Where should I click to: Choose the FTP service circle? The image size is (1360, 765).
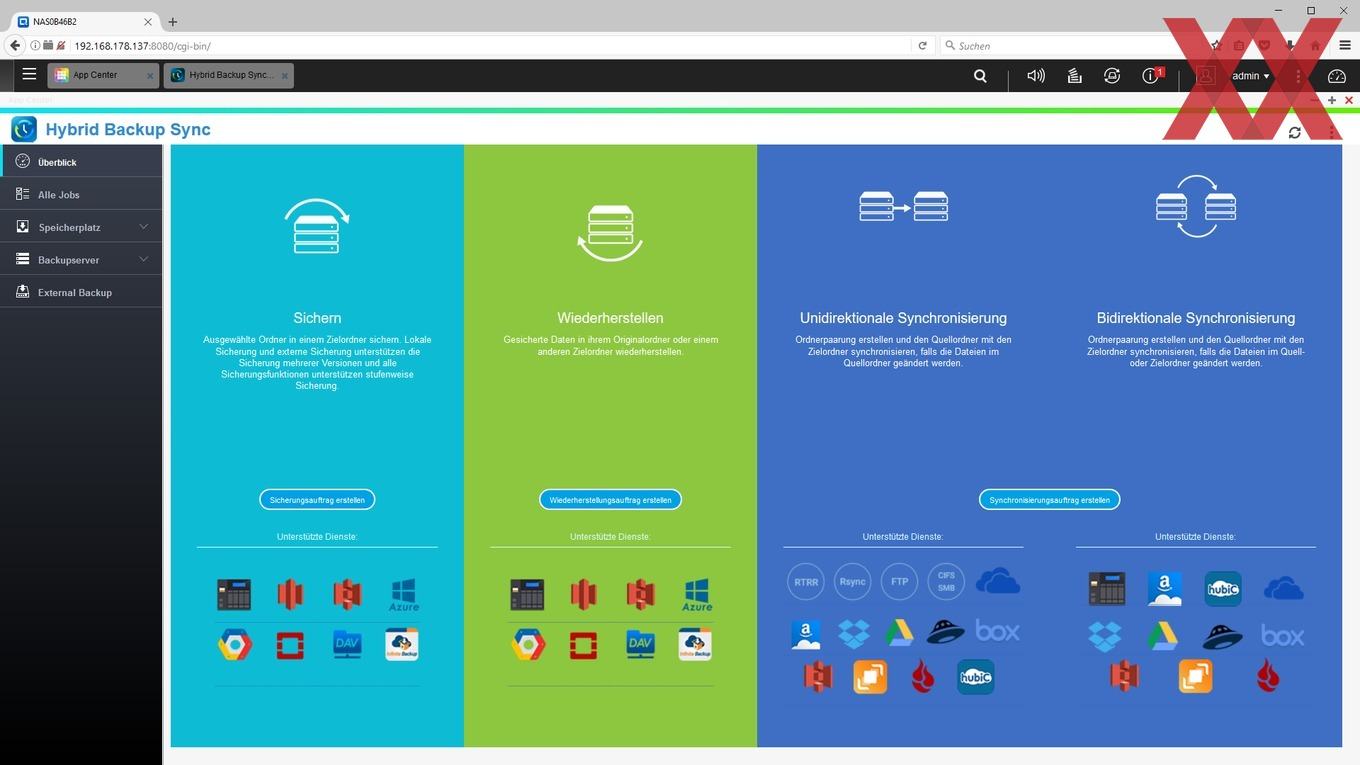[899, 582]
